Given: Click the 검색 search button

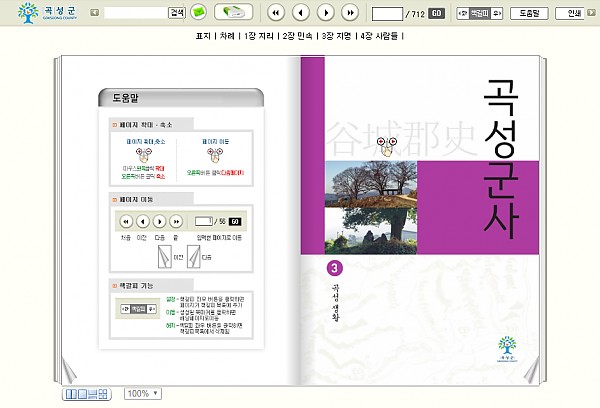Looking at the screenshot, I should point(177,13).
